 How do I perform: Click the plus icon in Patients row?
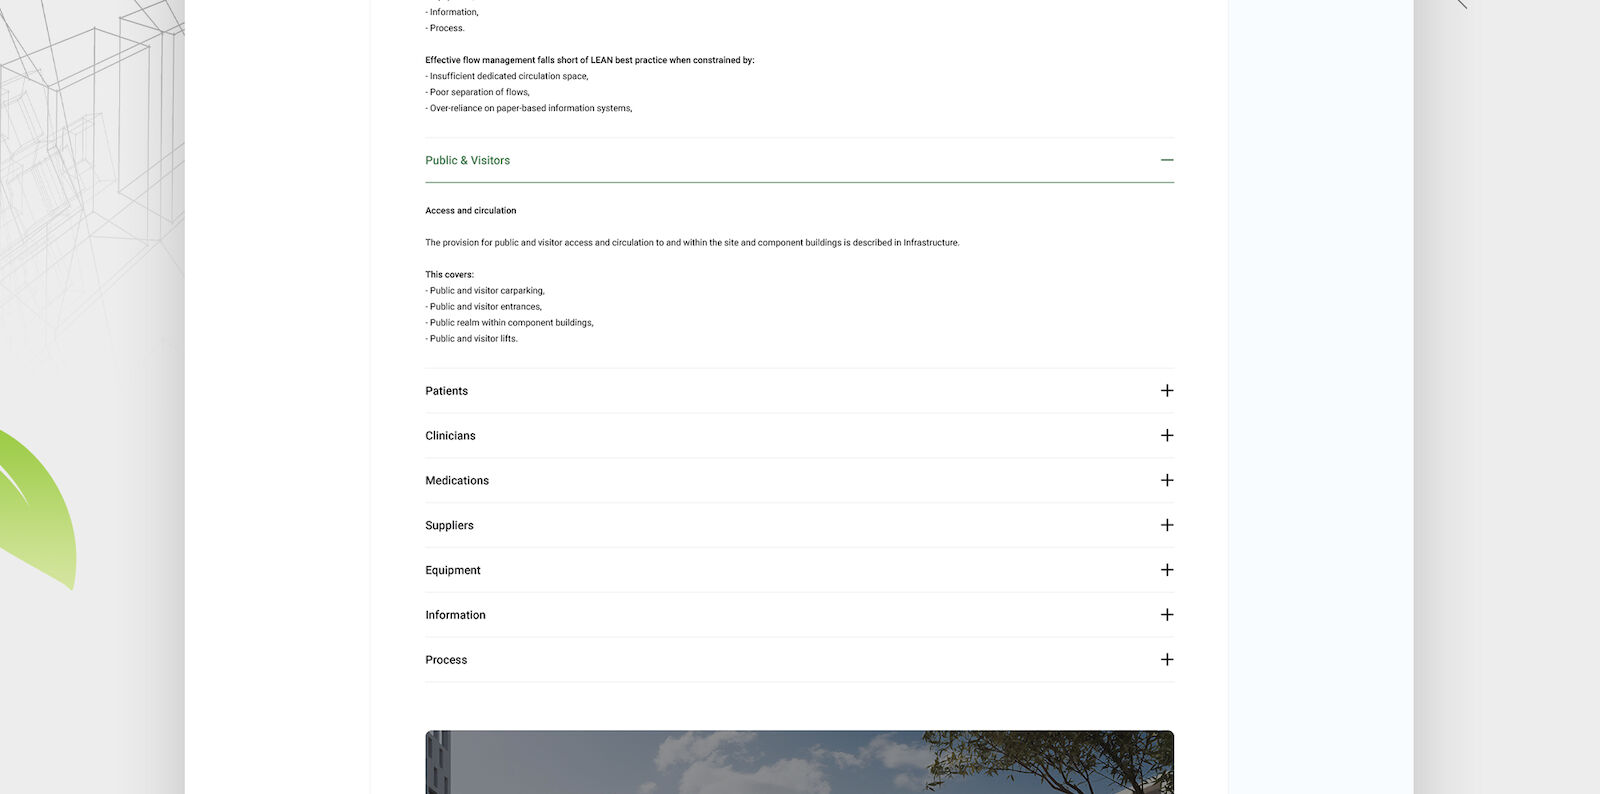coord(1166,391)
